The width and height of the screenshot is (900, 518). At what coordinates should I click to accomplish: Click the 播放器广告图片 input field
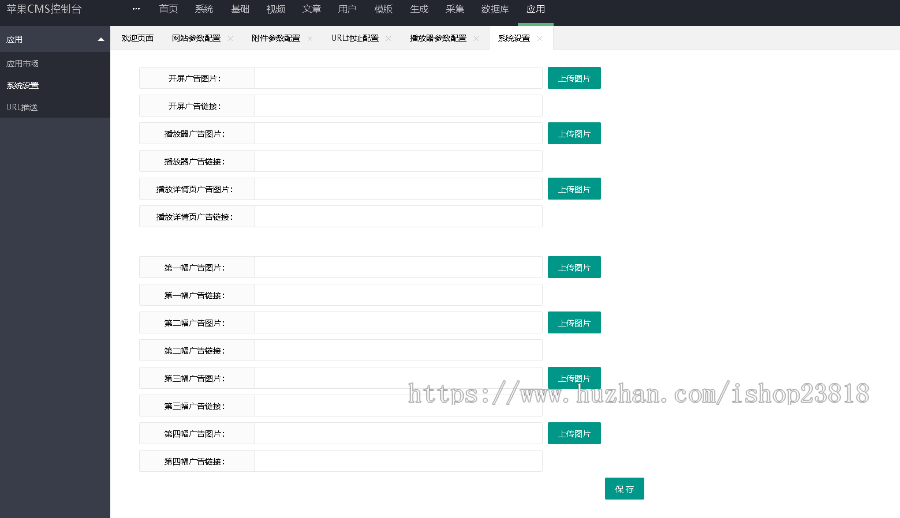point(398,133)
